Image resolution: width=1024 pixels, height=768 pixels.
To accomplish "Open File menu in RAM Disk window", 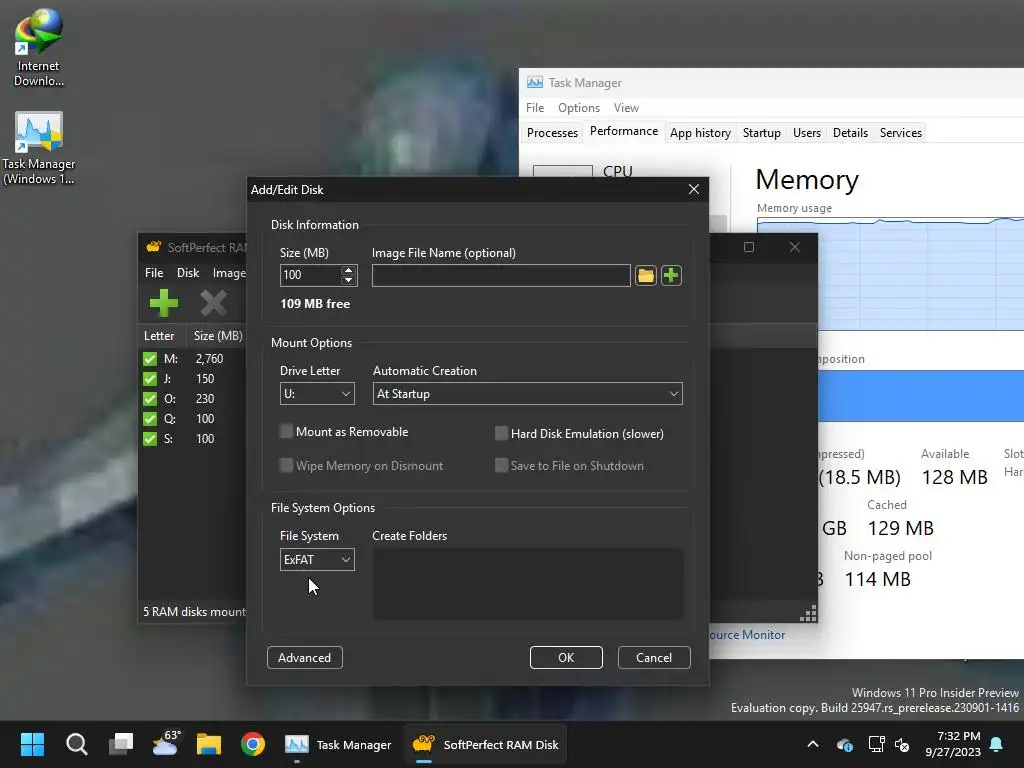I will (x=154, y=273).
